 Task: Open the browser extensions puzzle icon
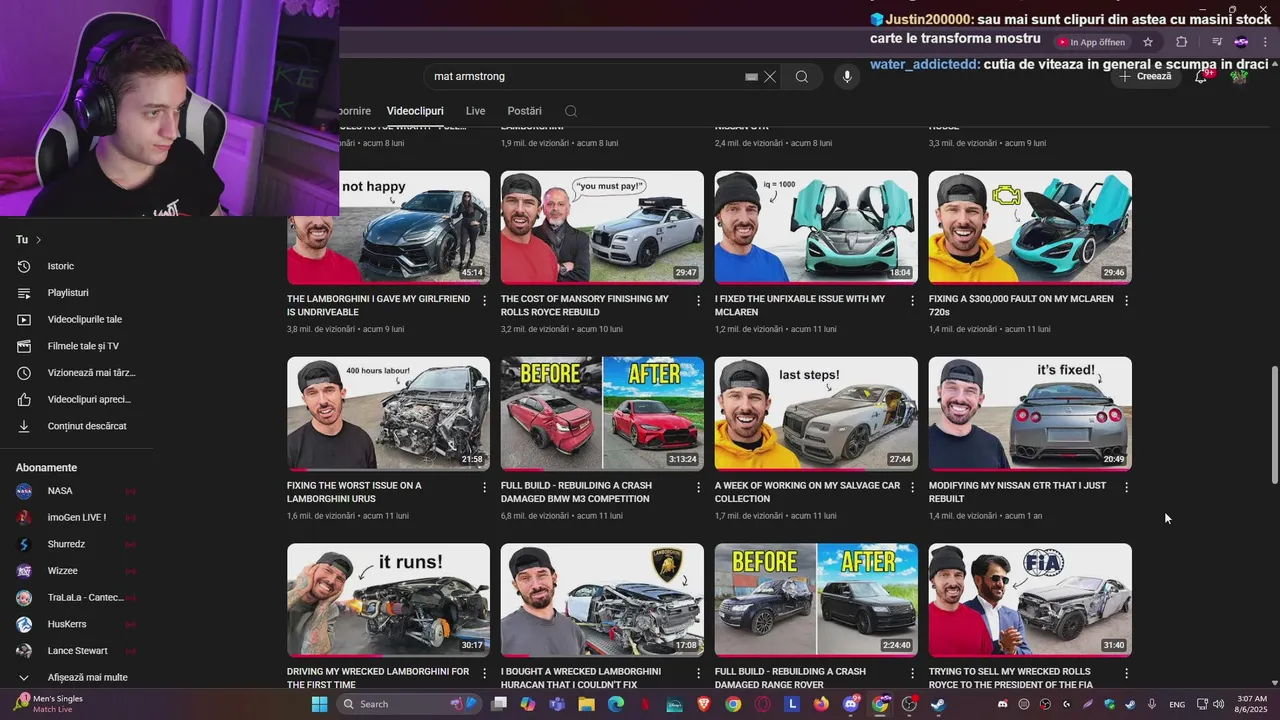point(1182,42)
